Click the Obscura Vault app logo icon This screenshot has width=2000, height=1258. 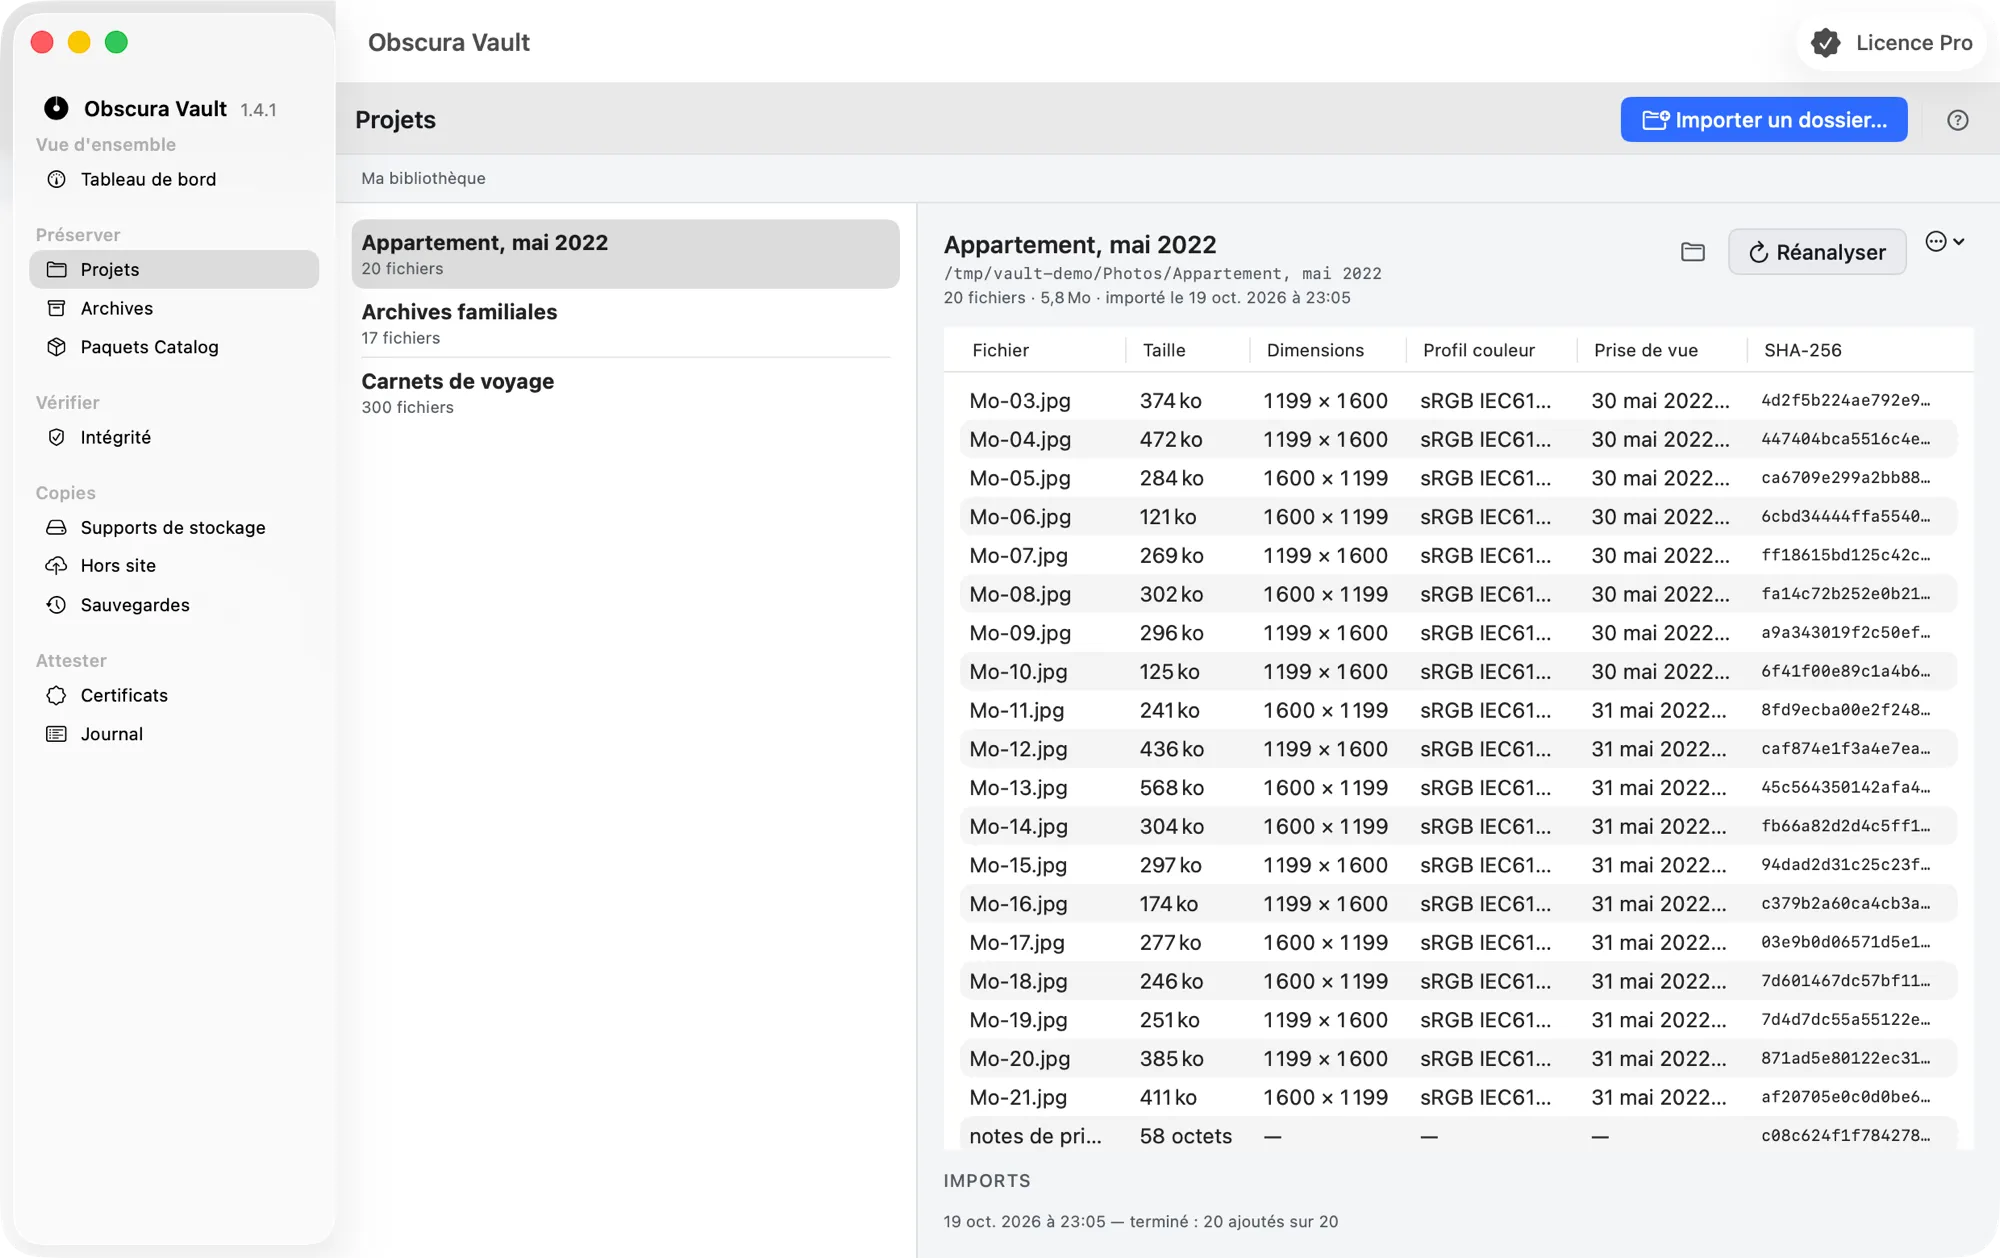click(56, 108)
